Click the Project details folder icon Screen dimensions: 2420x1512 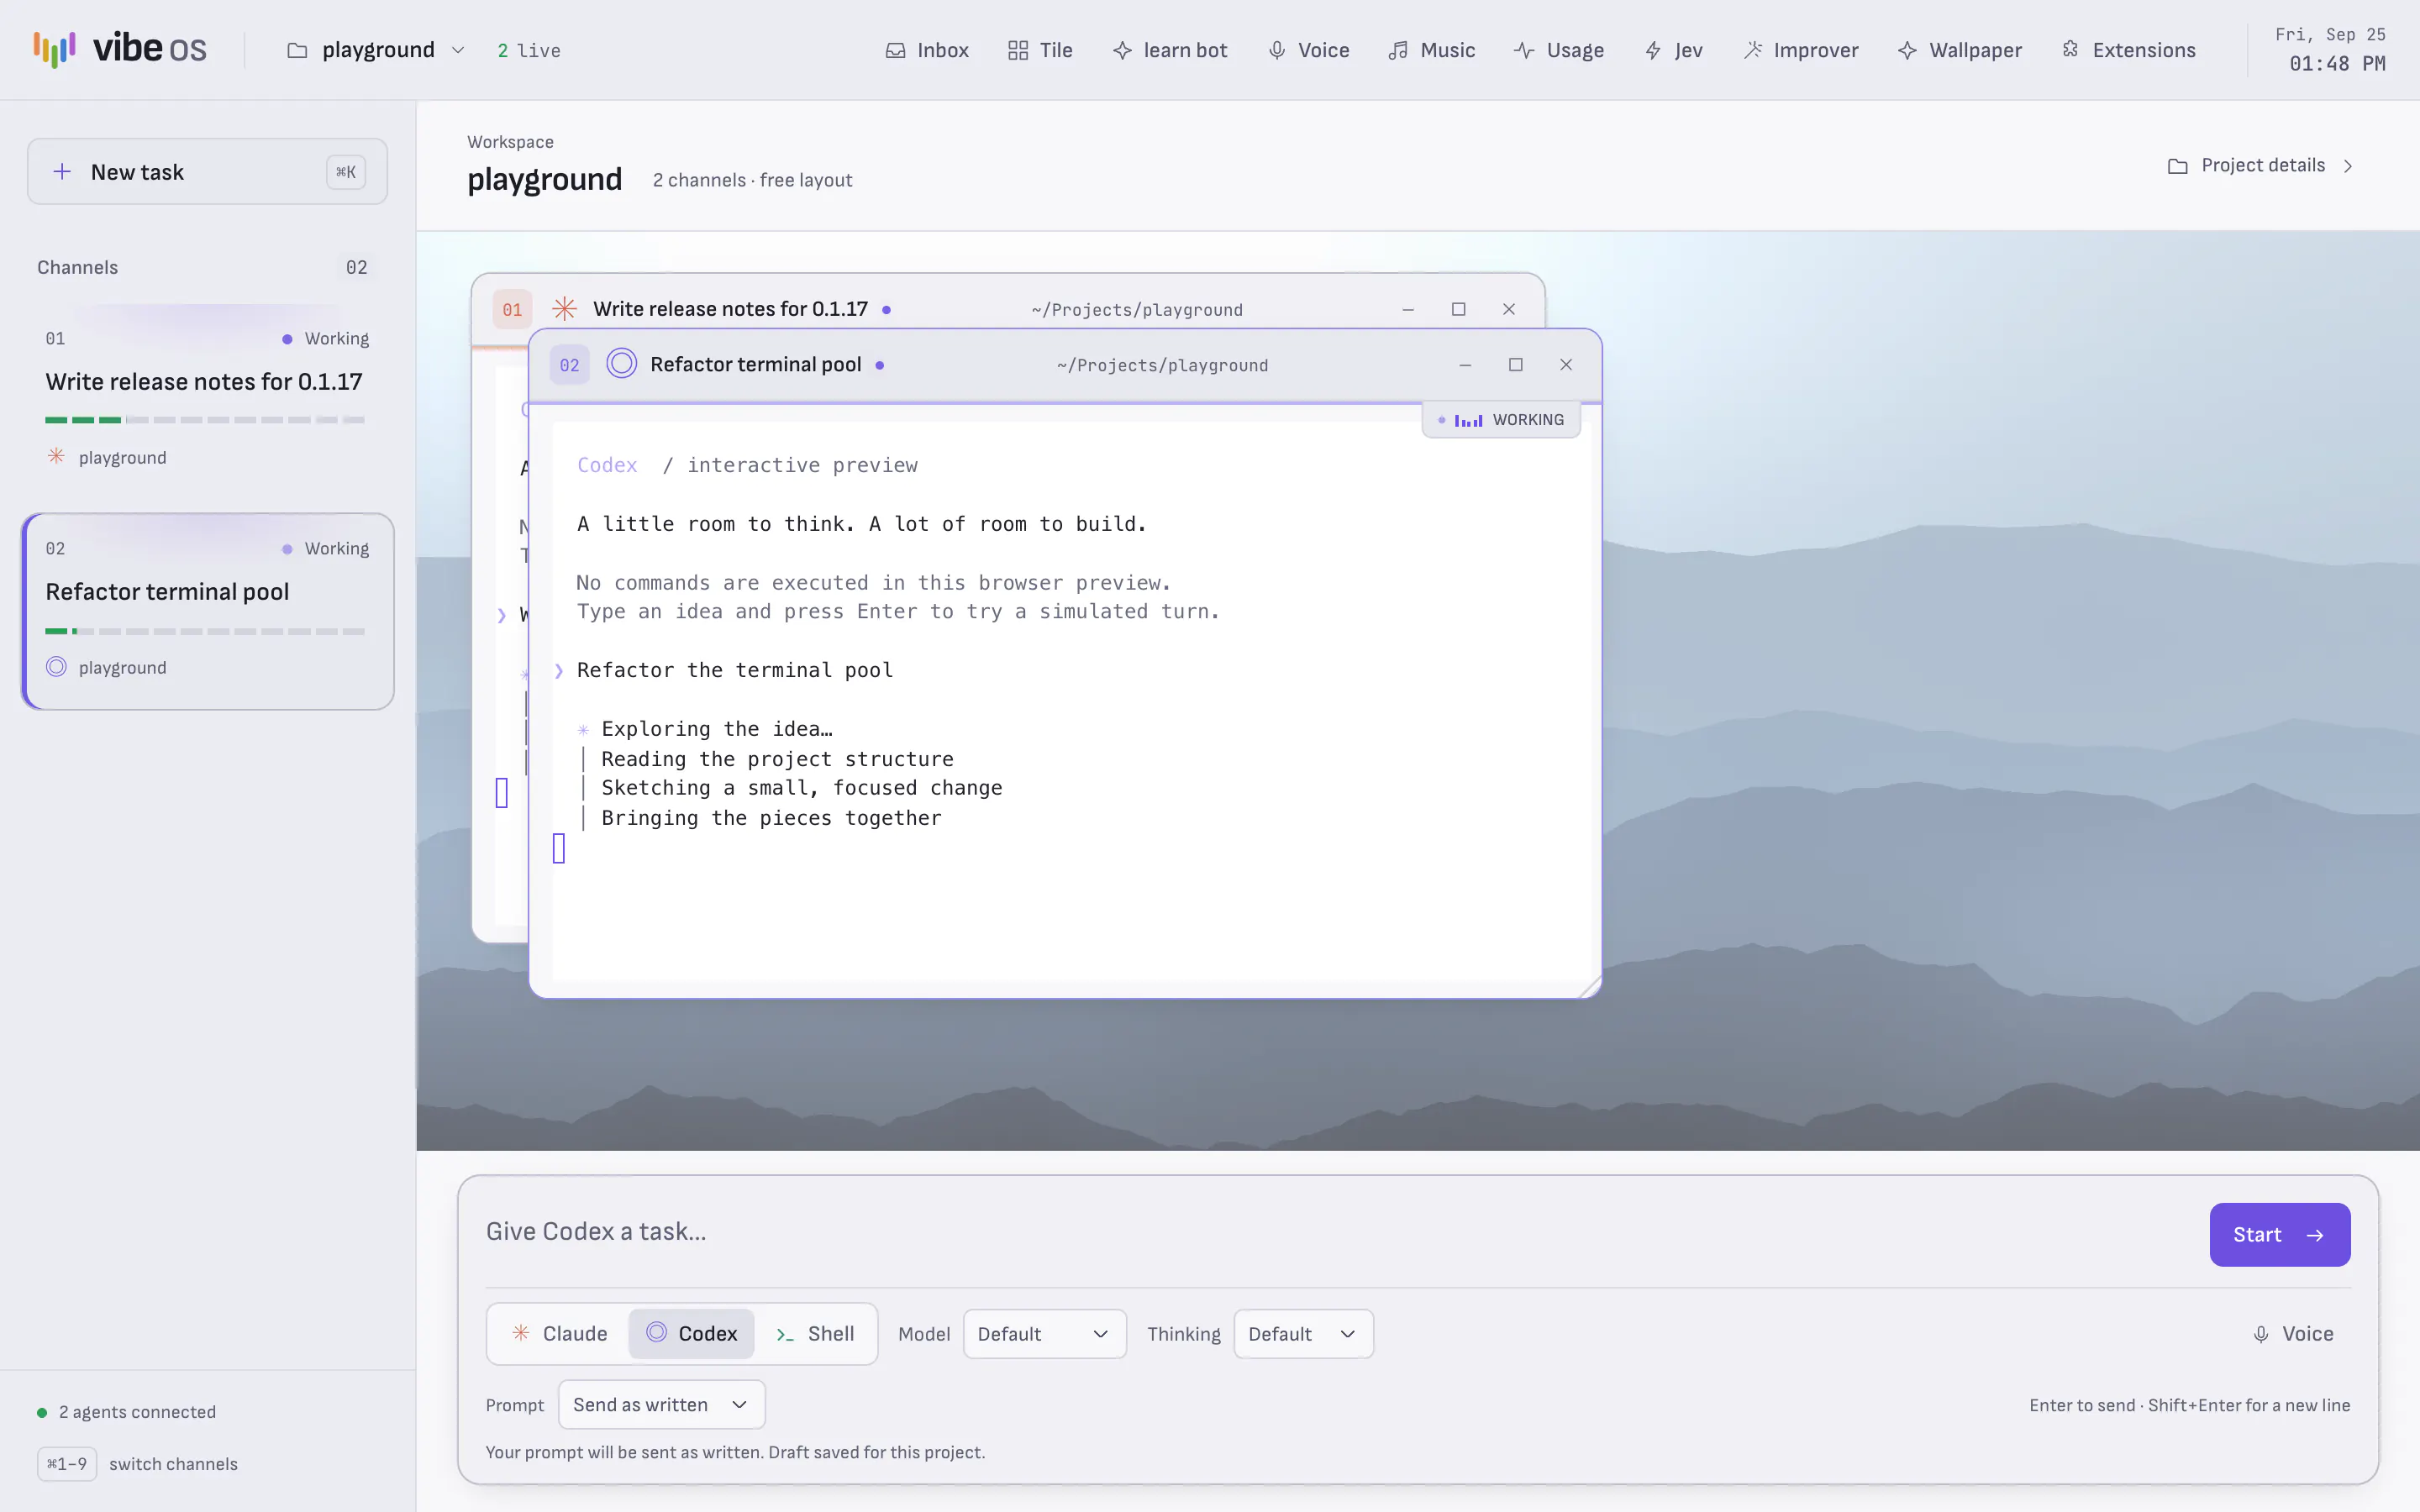(2177, 166)
